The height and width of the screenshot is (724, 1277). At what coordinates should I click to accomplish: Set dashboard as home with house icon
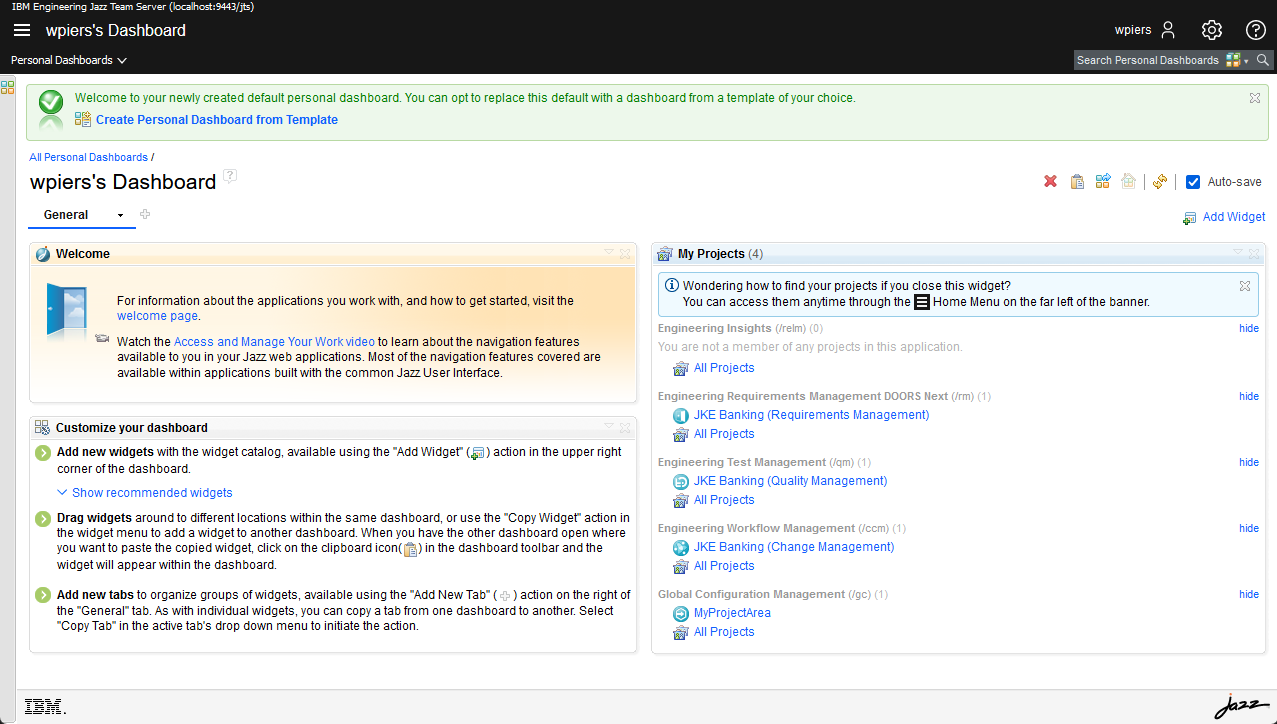click(x=1128, y=181)
